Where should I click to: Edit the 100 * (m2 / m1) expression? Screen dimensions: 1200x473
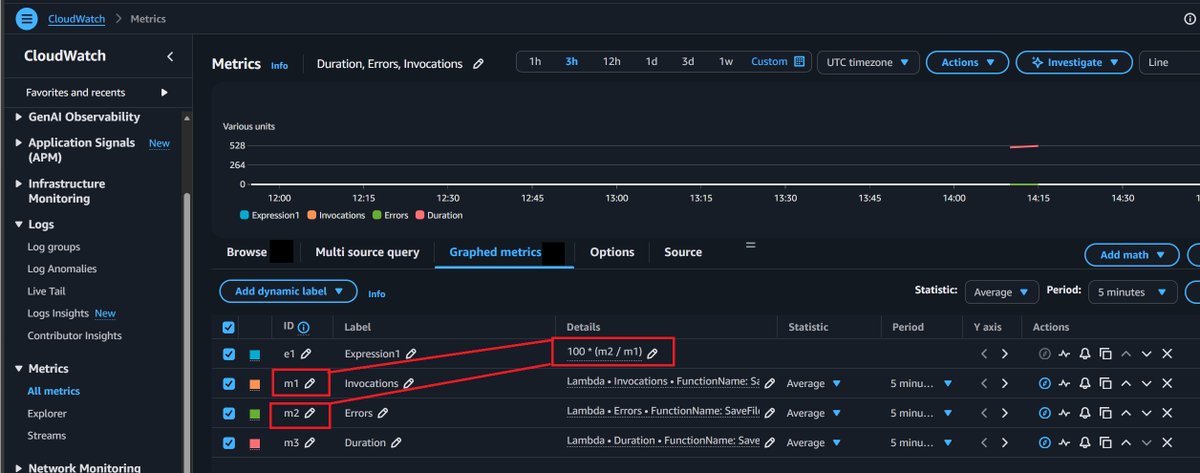pos(652,353)
